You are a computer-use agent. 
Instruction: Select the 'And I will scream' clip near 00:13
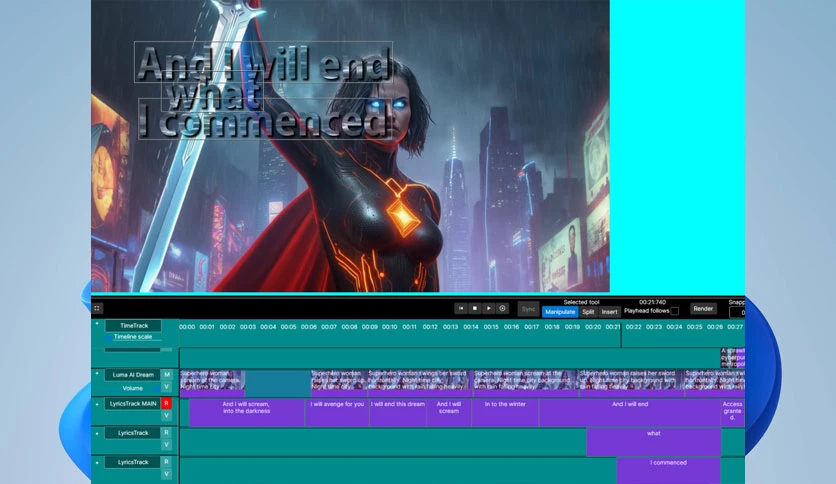[448, 413]
